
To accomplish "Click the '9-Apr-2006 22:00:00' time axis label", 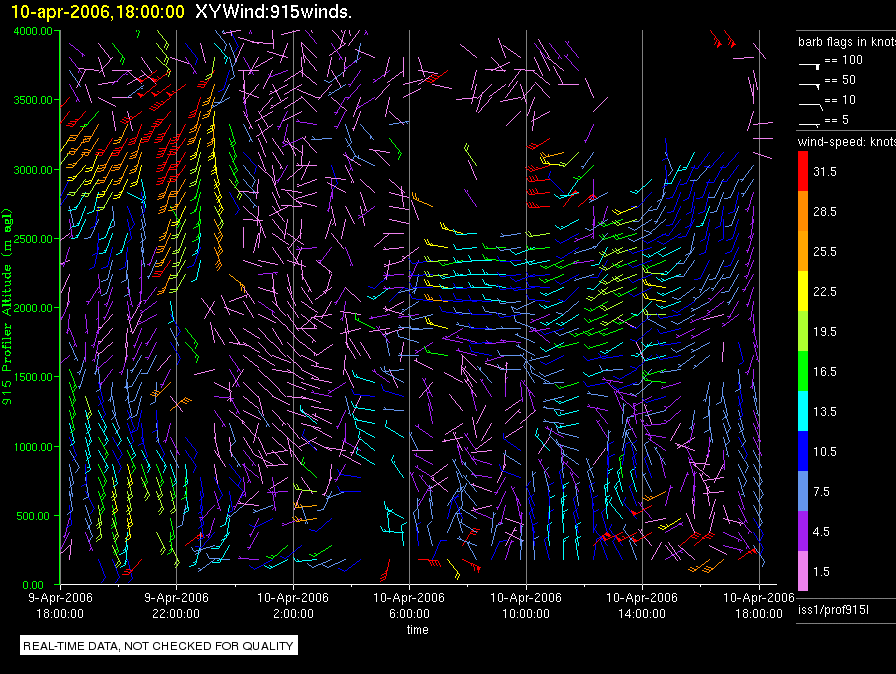I will point(176,605).
